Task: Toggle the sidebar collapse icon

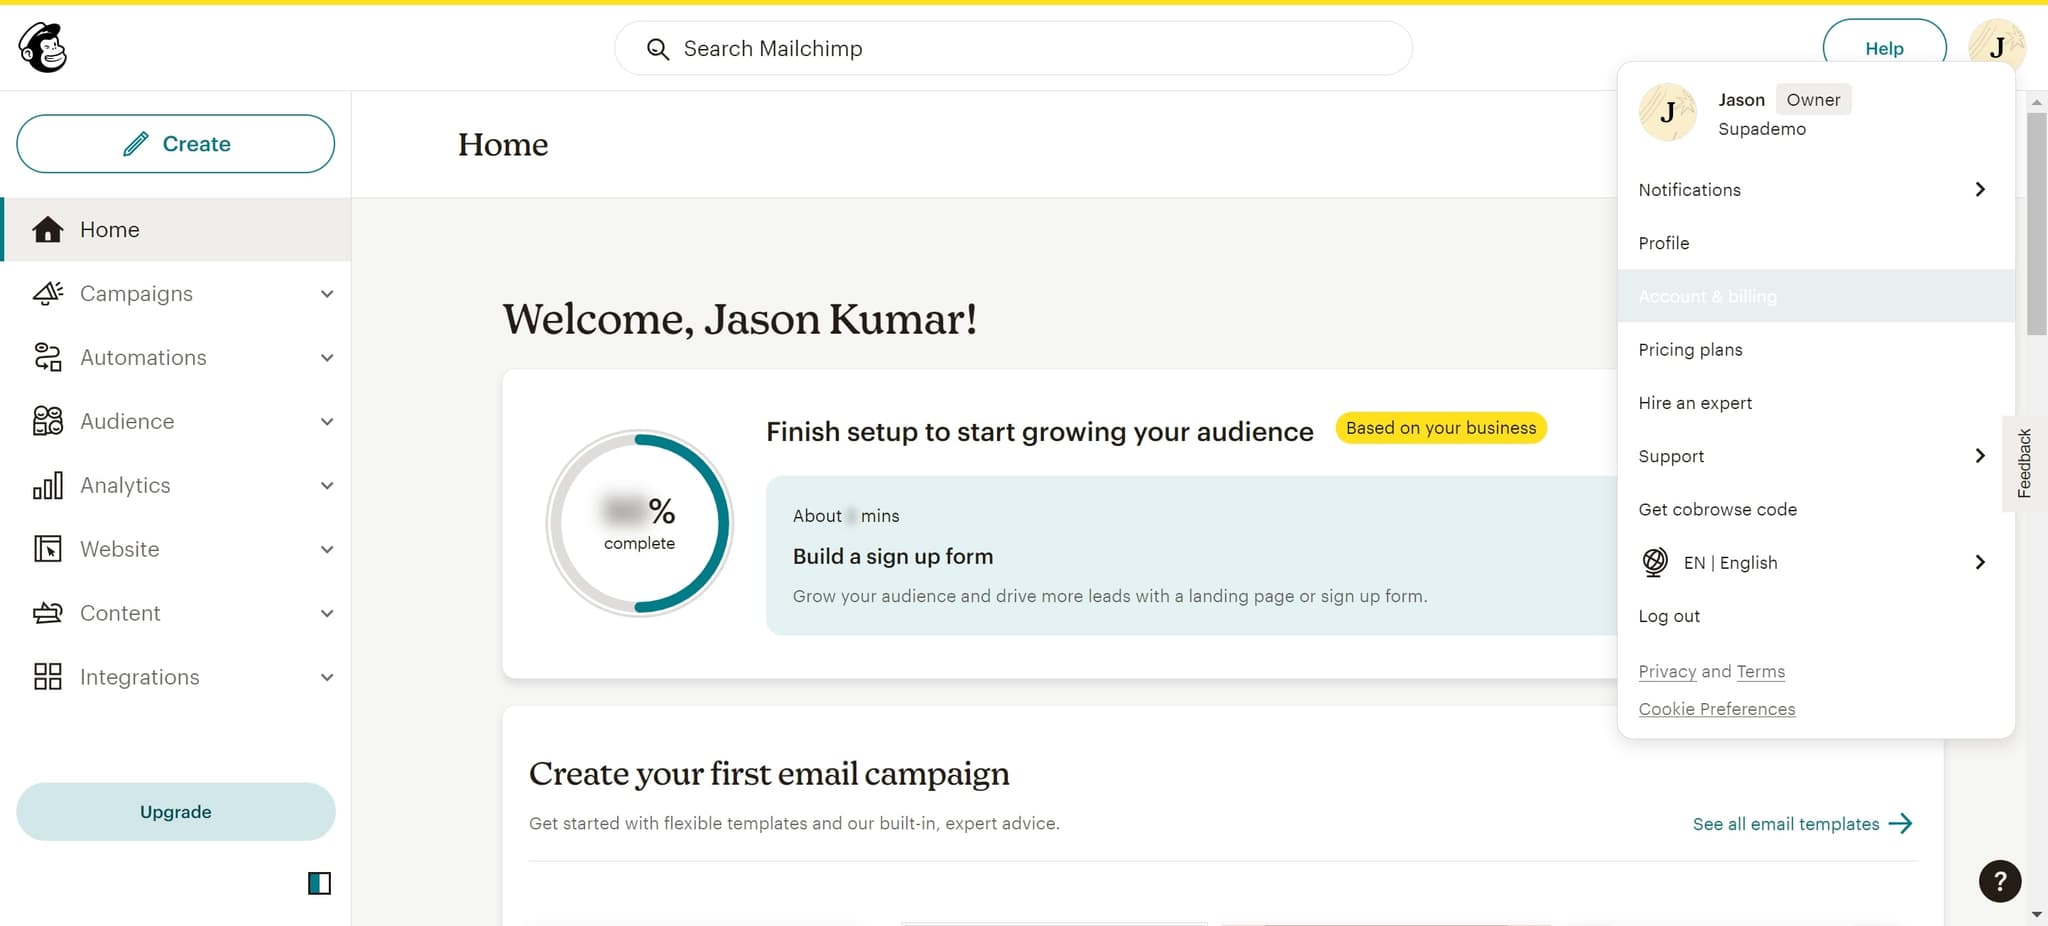Action: tap(319, 883)
